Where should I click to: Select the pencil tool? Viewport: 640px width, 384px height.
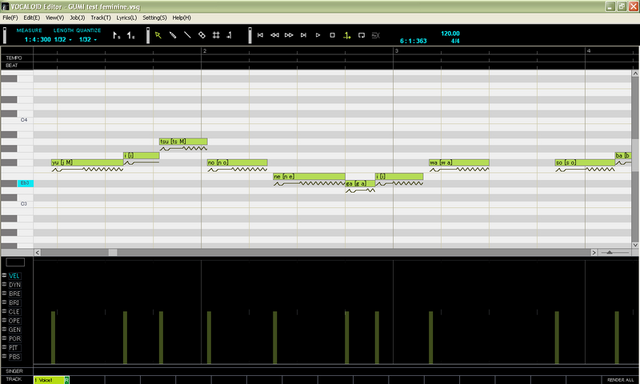[173, 36]
